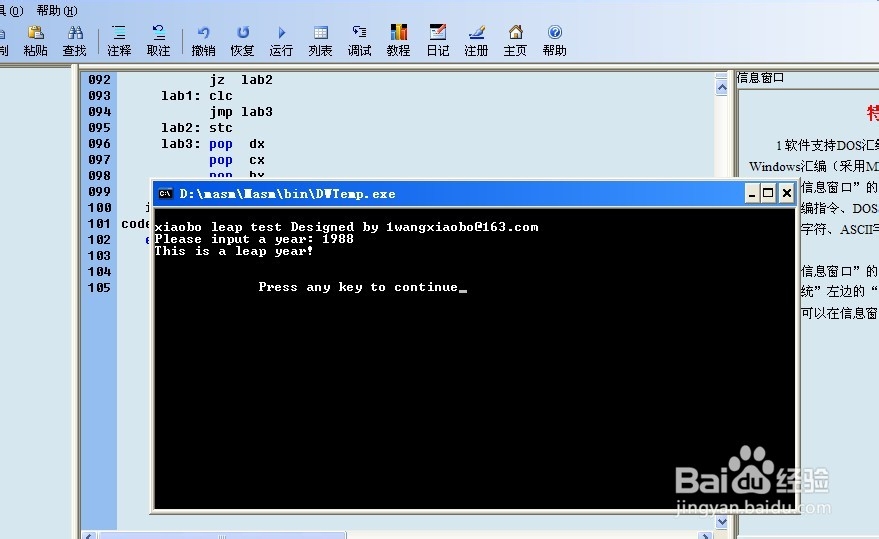The width and height of the screenshot is (879, 539).
Task: Click the 'pop cx' code line
Action: pos(237,160)
